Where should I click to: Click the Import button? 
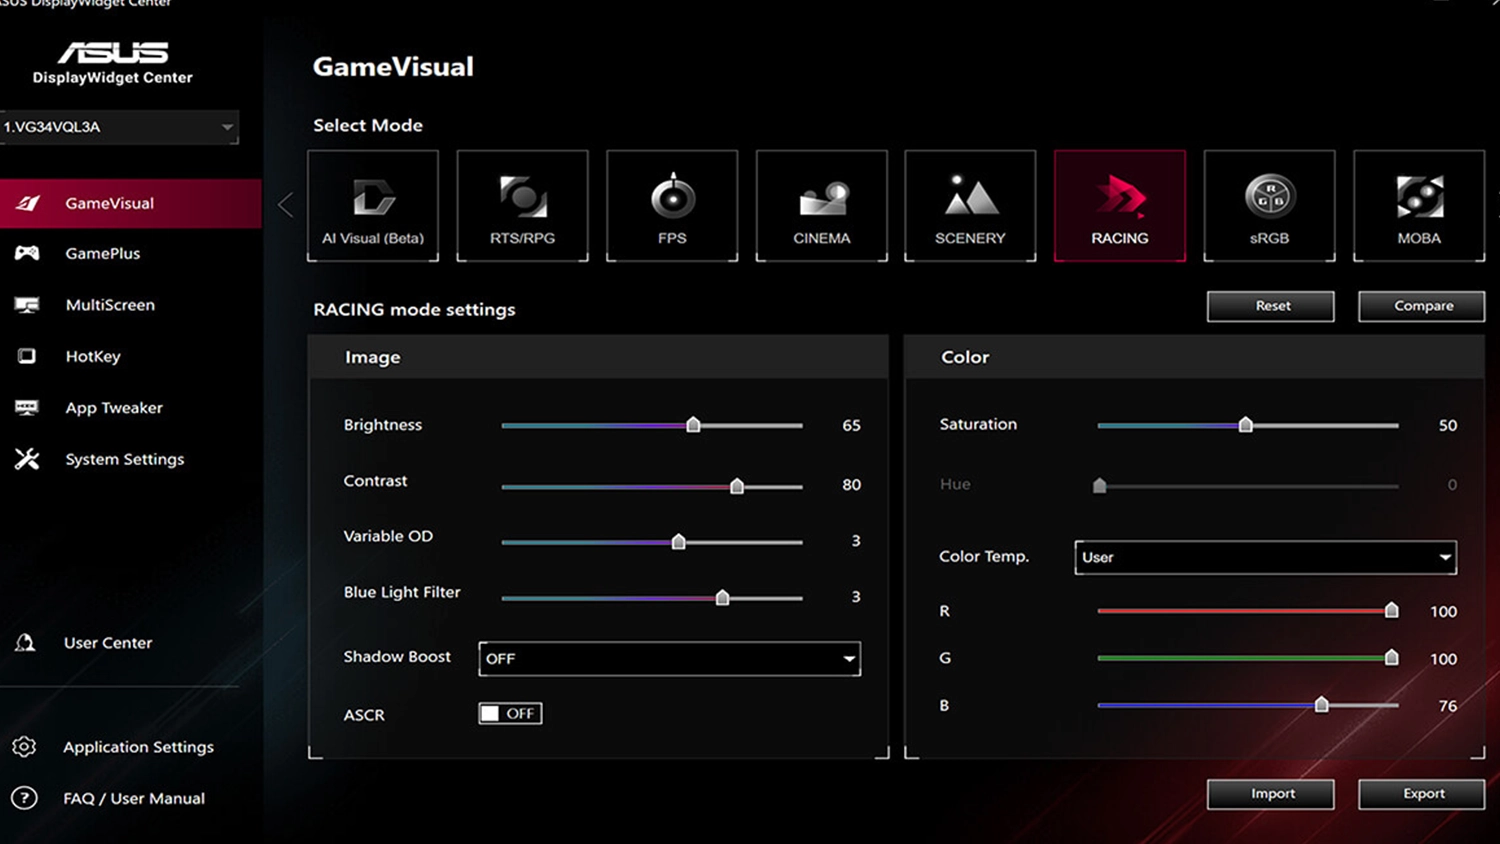[x=1270, y=794]
